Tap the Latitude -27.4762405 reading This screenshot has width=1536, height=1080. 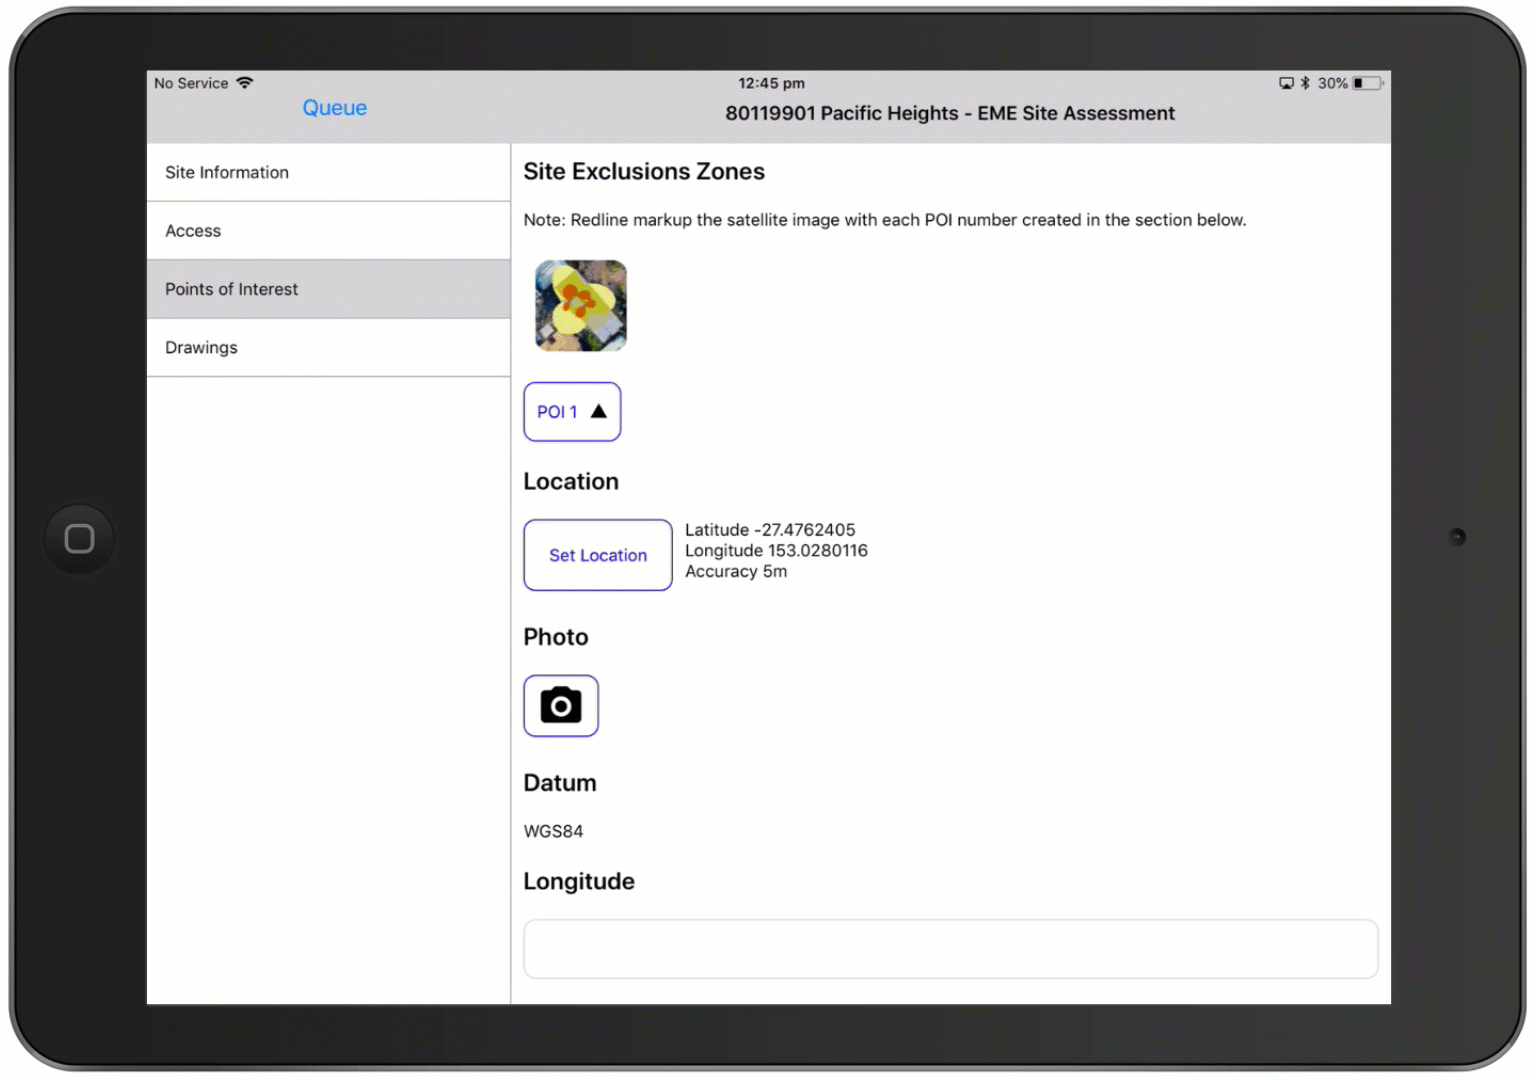[770, 530]
